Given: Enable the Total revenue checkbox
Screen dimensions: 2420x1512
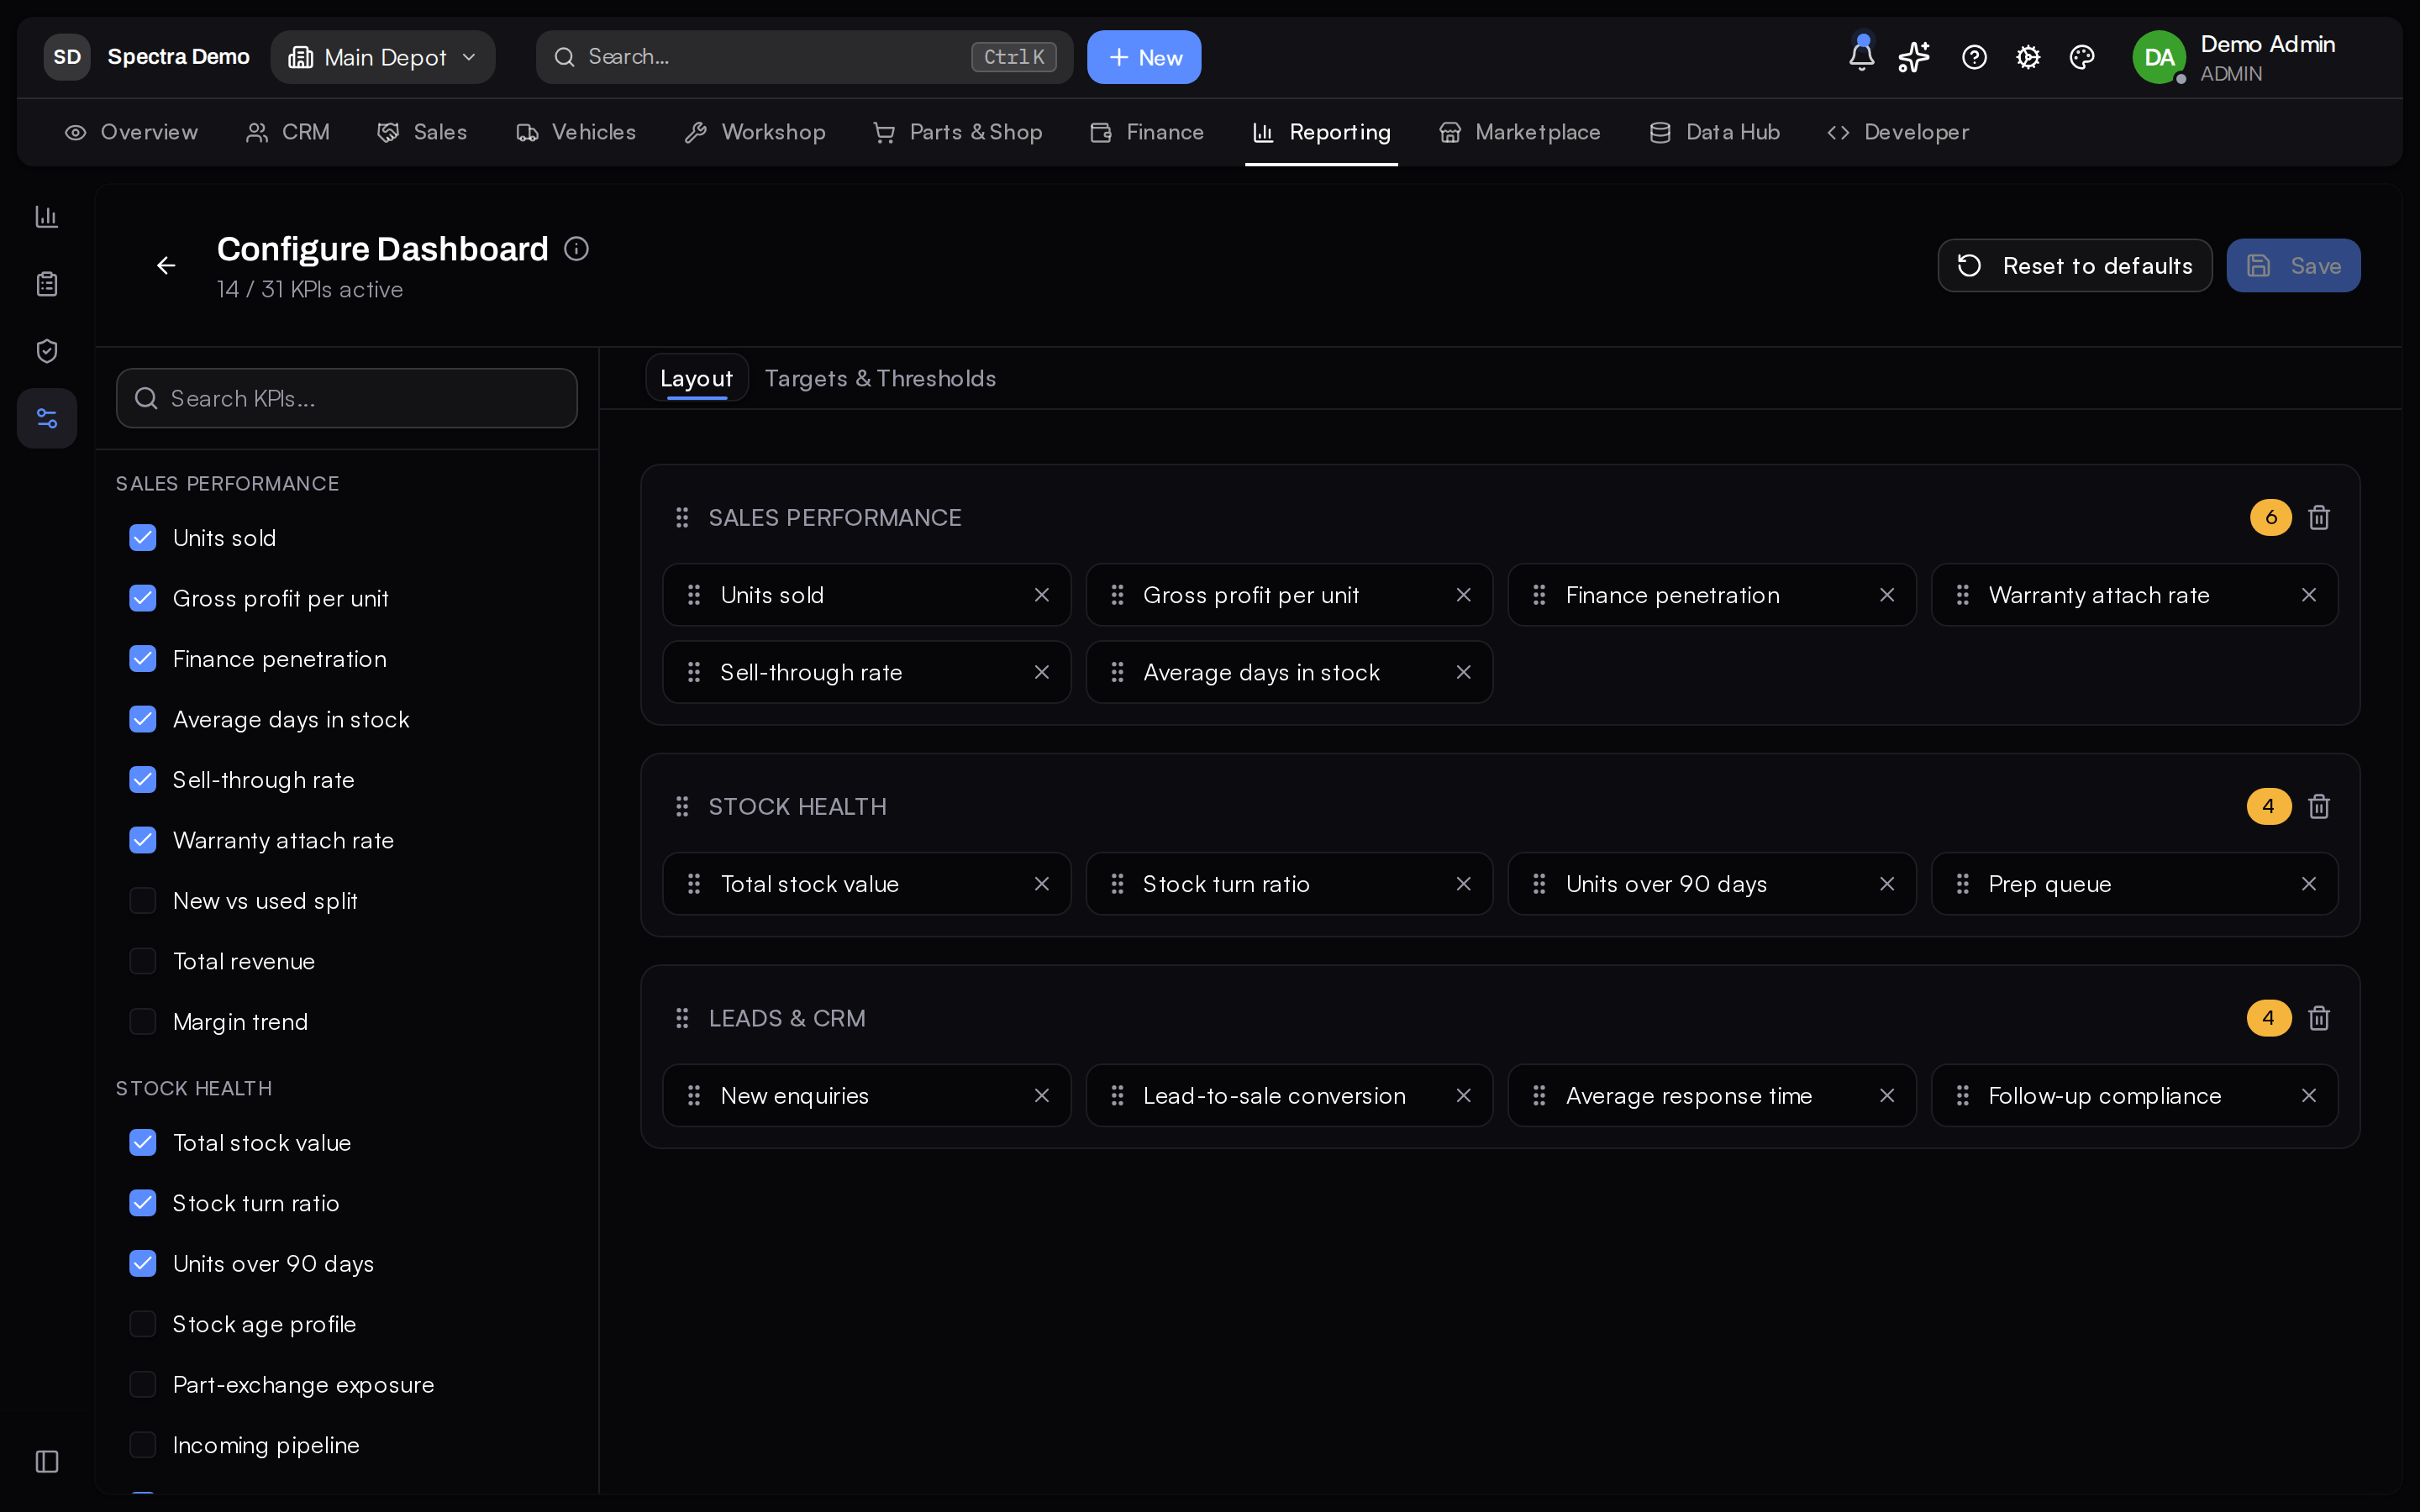Looking at the screenshot, I should [143, 961].
